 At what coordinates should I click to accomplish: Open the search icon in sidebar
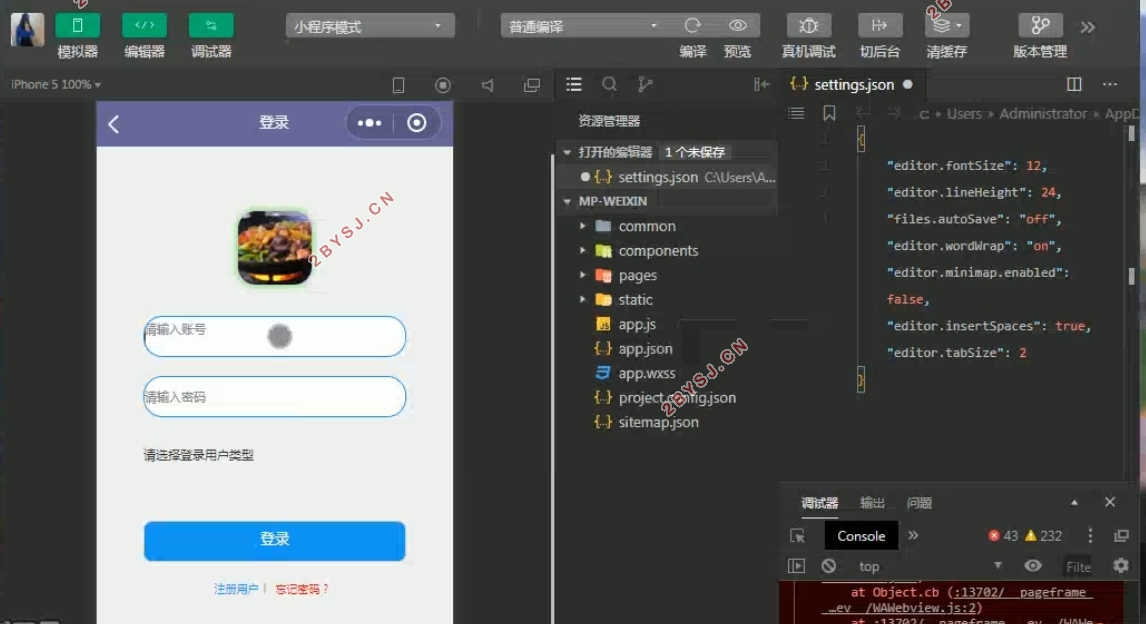coord(609,85)
